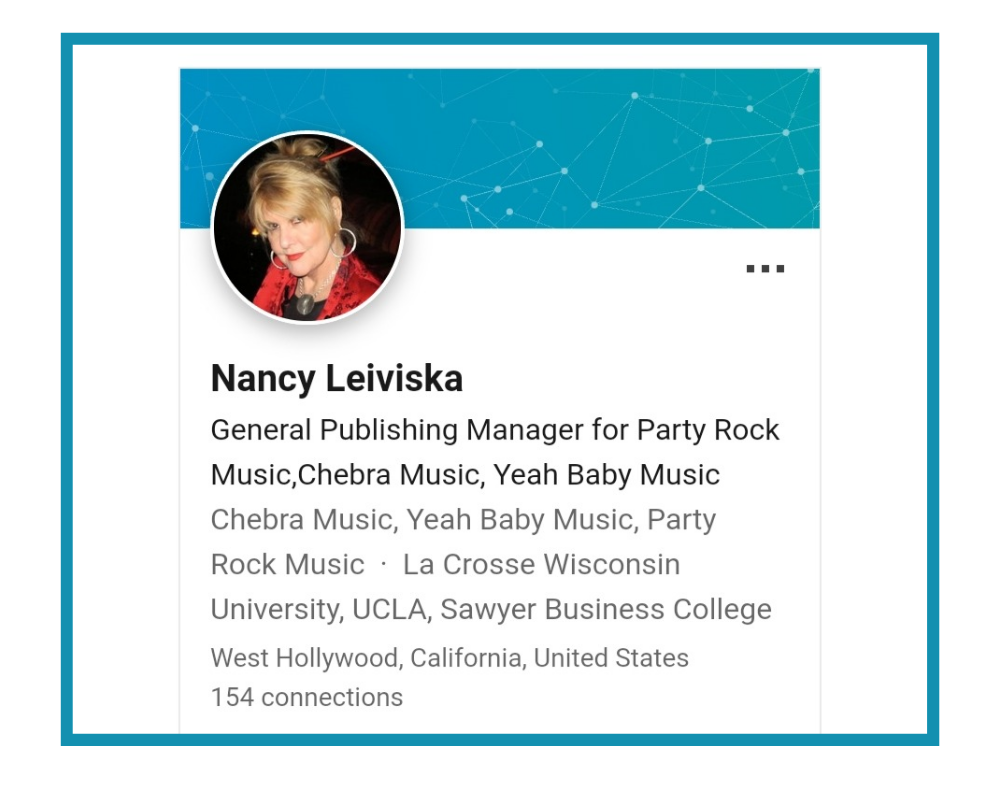Select the General Publishing Manager headline text
This screenshot has height=800, width=1000.
tap(495, 452)
